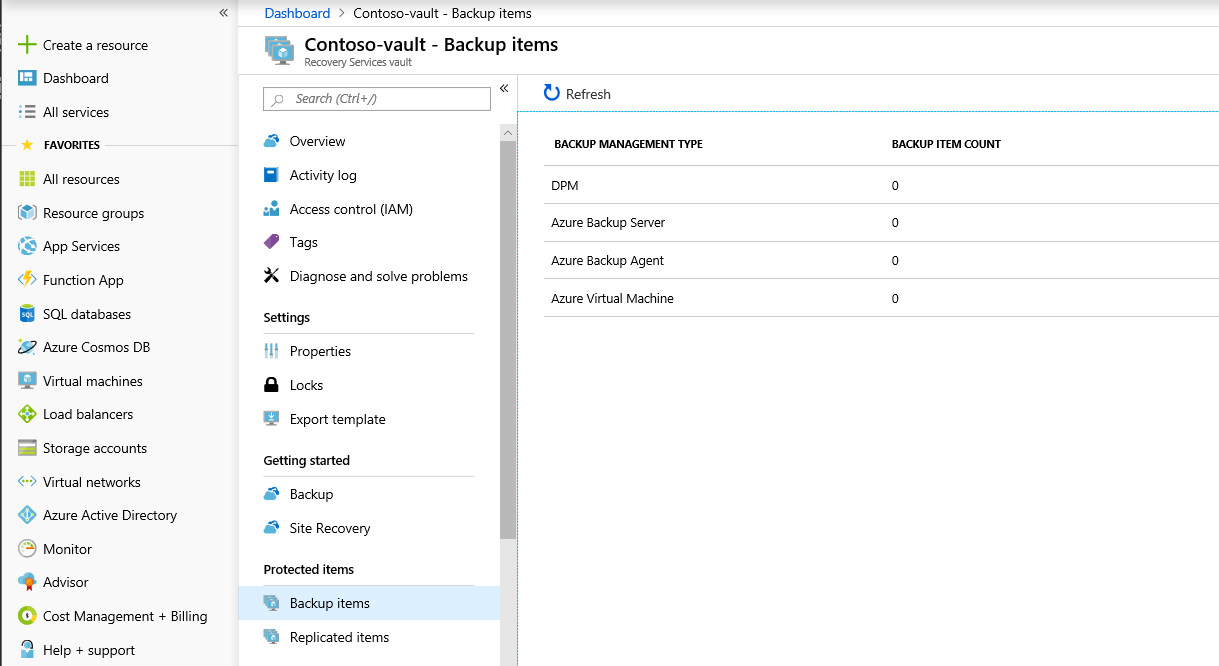Click the Locks padlock icon

point(271,385)
